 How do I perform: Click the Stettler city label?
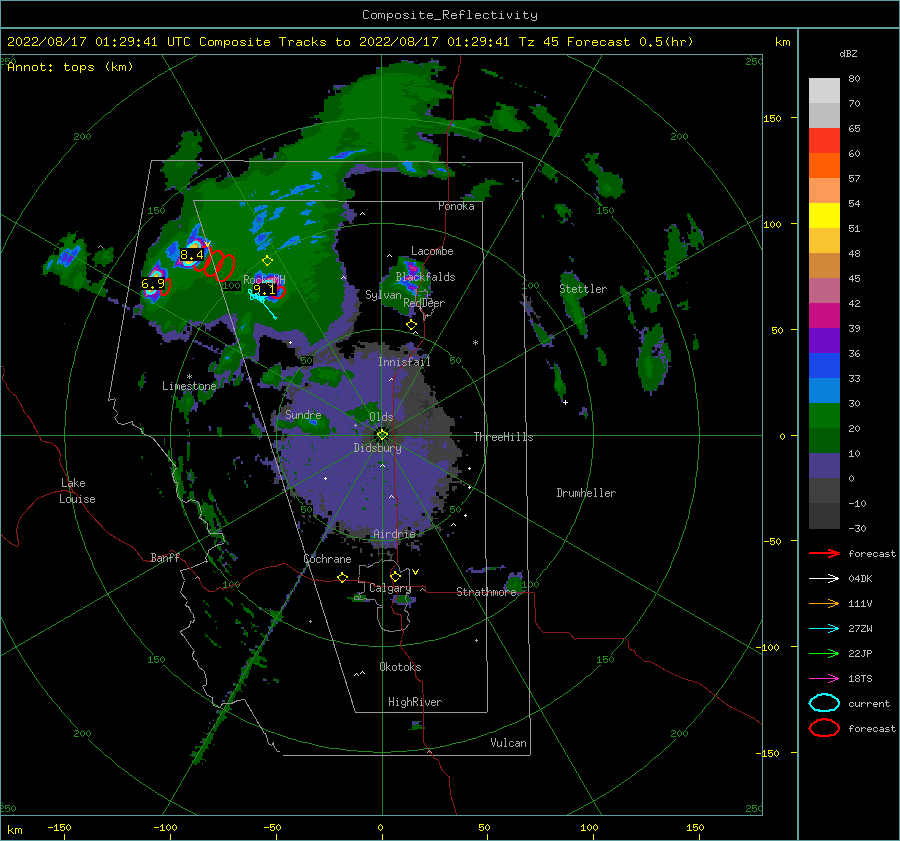(x=583, y=289)
